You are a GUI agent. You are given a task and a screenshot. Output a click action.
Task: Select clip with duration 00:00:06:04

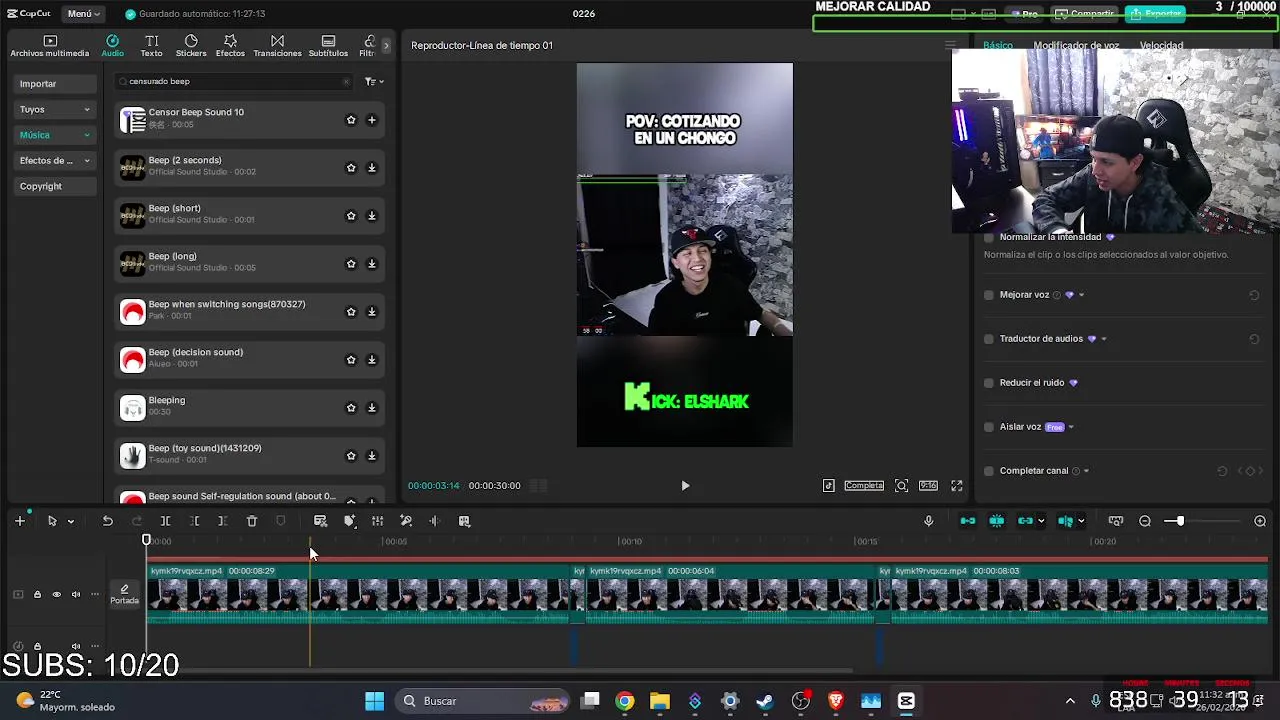pos(729,594)
